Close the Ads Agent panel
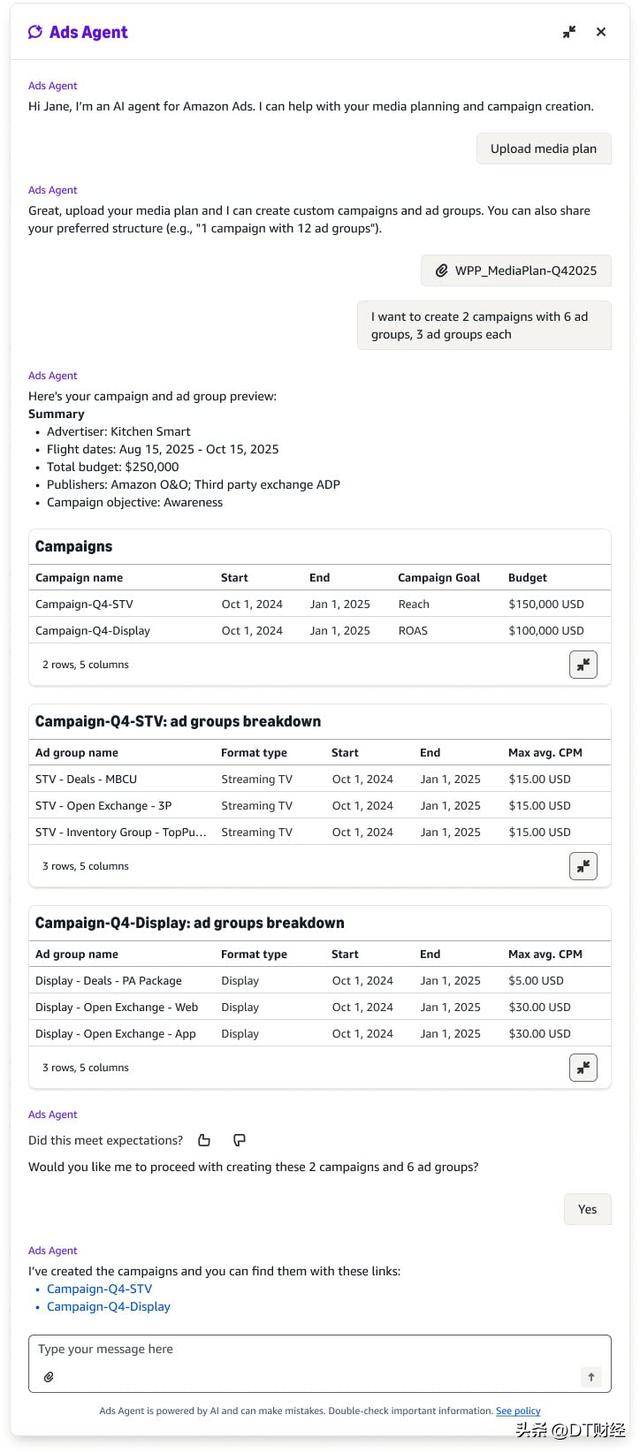The height and width of the screenshot is (1453, 640). [x=601, y=32]
